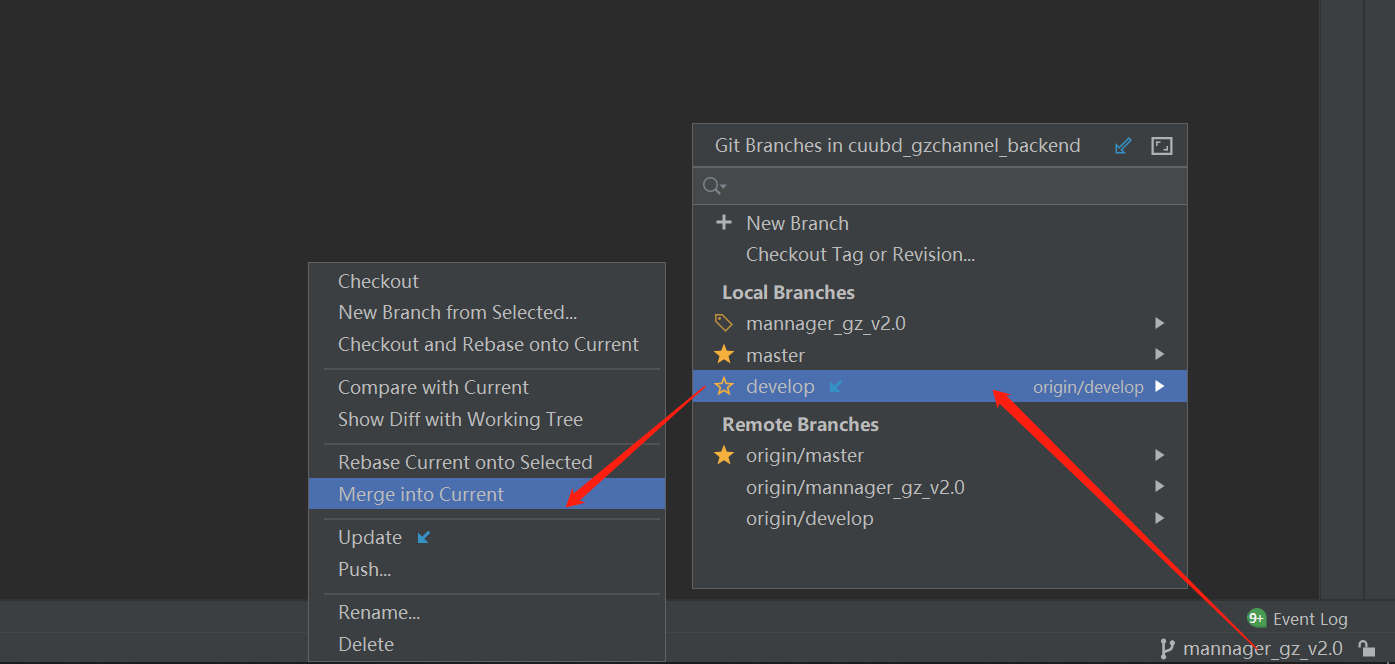1395x664 pixels.
Task: Select Compare with Current
Action: point(487,387)
